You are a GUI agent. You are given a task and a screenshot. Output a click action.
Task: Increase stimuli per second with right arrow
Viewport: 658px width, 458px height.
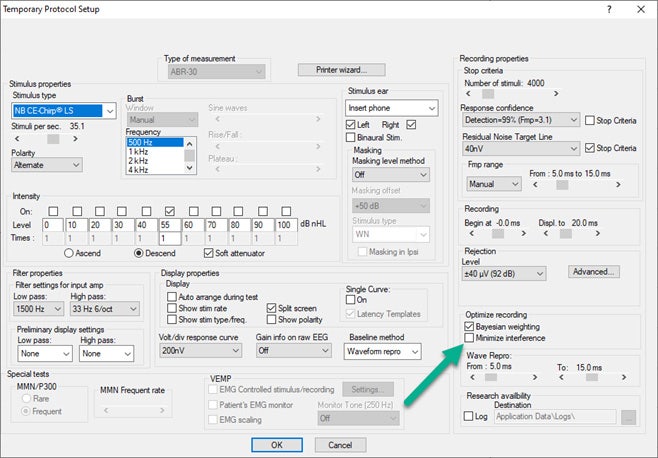(75, 139)
